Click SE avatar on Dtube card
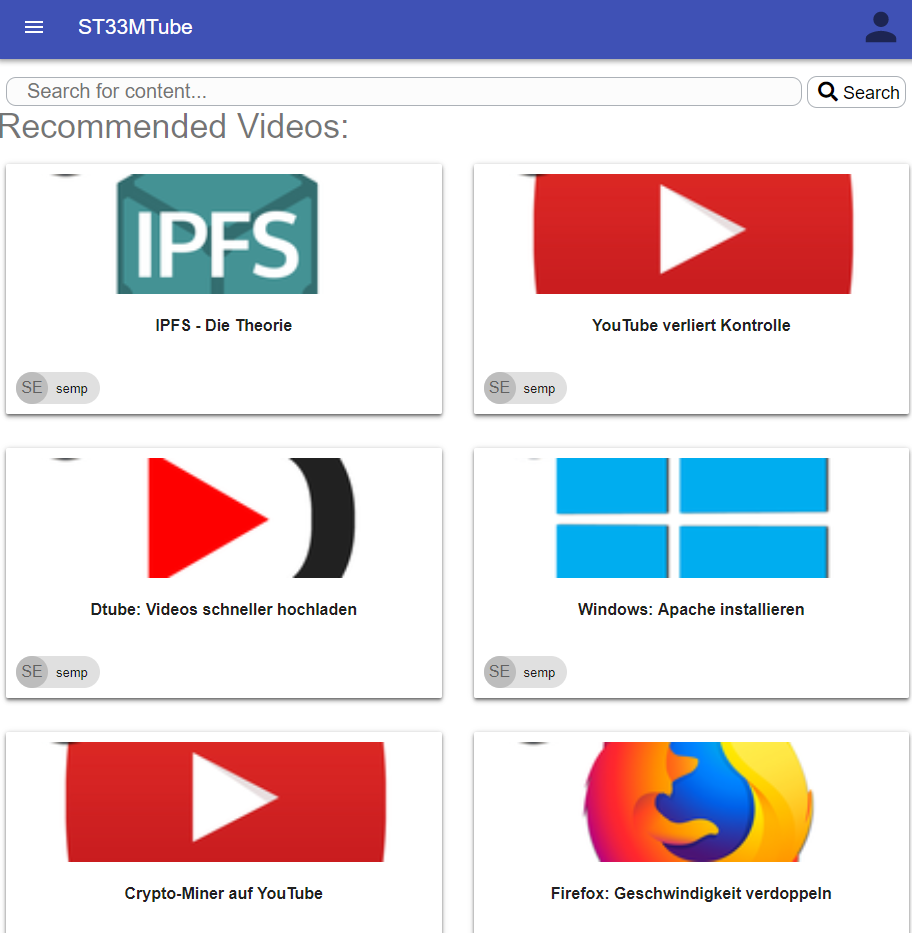The image size is (912, 933). 32,672
